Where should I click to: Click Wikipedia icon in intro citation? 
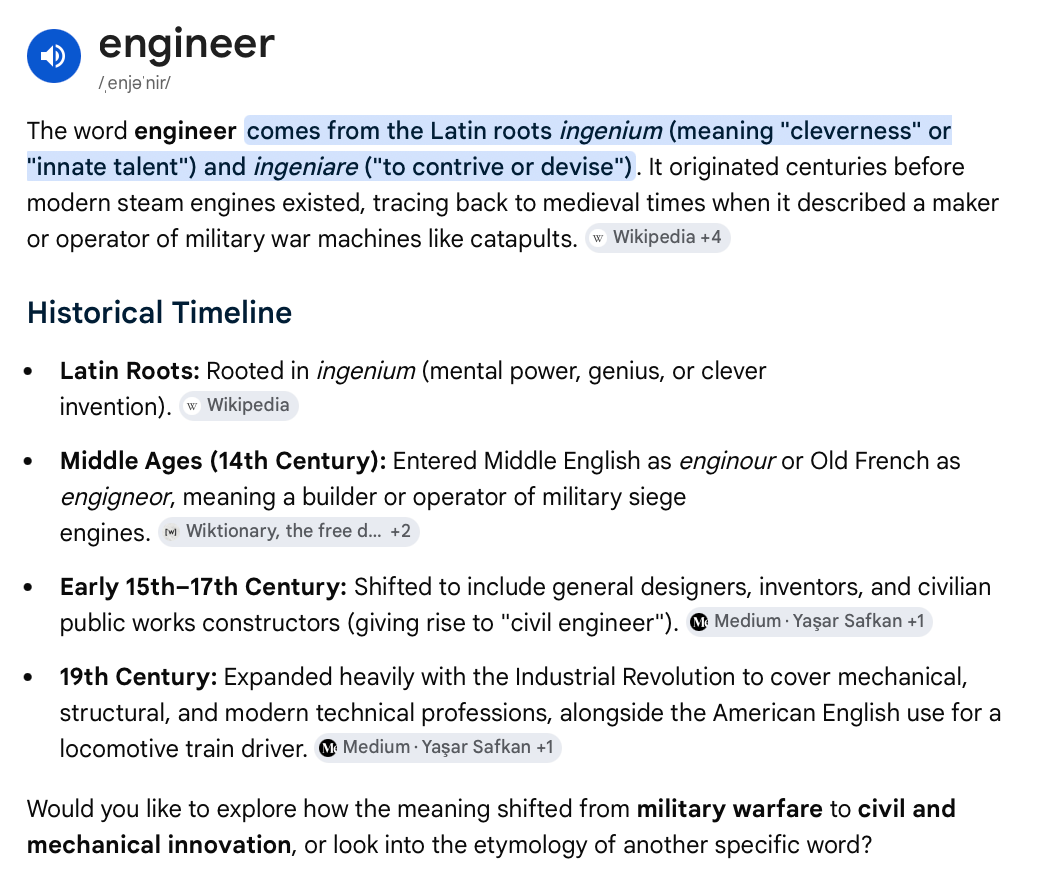click(x=598, y=238)
